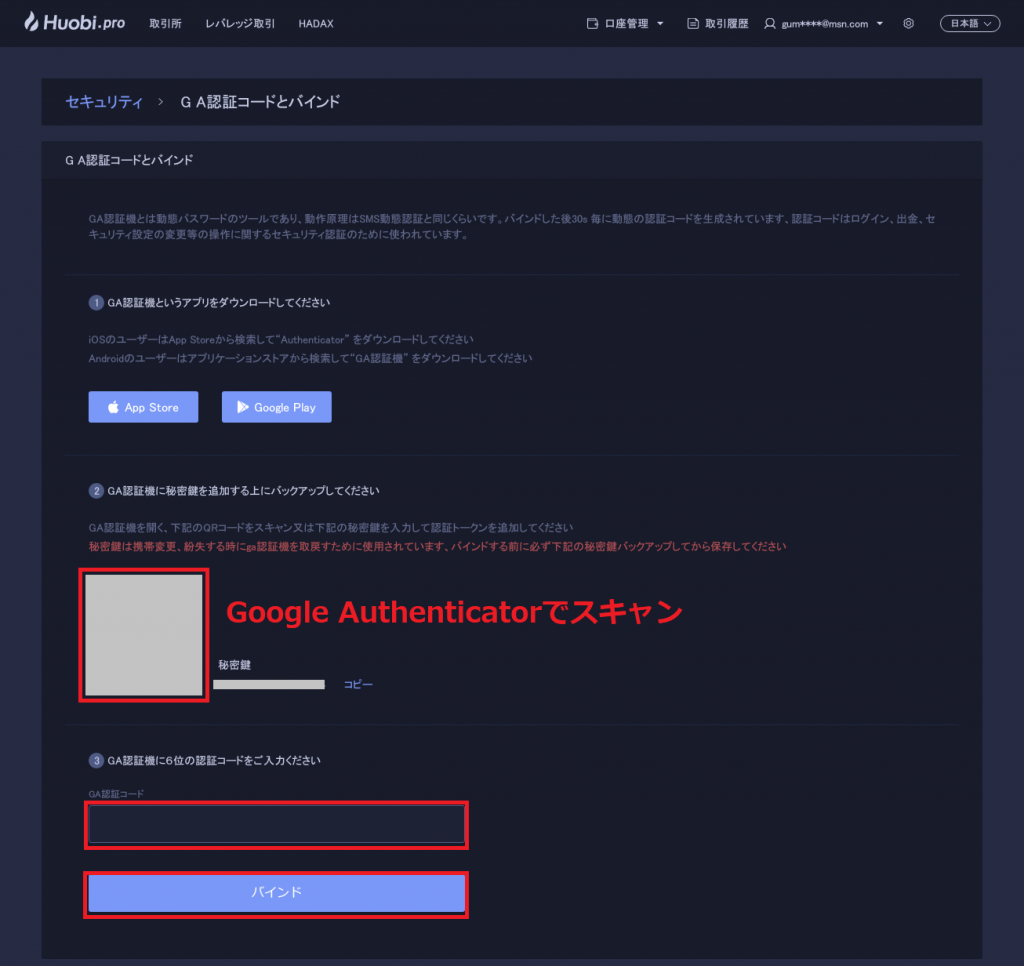Open 口座管理 in the top navigation
The height and width of the screenshot is (966, 1024).
[626, 24]
